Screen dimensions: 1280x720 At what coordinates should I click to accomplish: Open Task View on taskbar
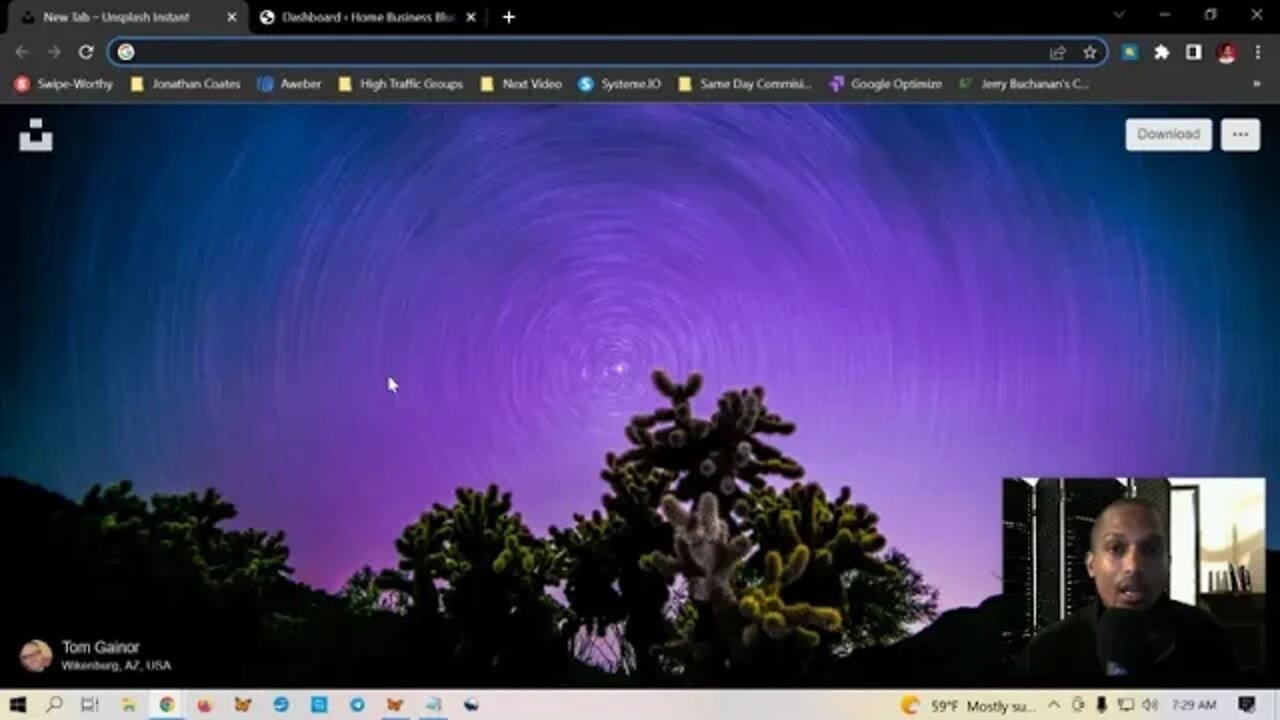click(x=90, y=705)
